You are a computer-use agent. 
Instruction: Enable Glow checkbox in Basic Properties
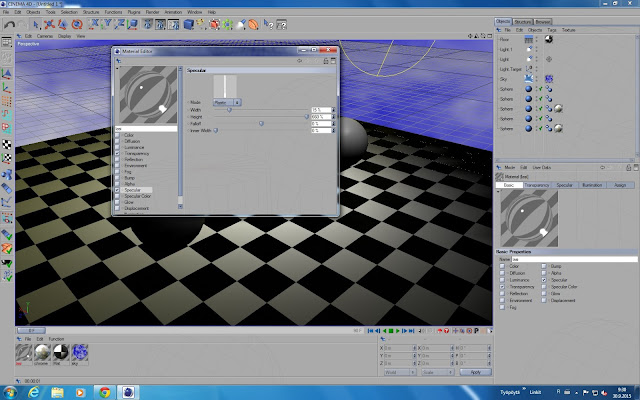click(544, 293)
